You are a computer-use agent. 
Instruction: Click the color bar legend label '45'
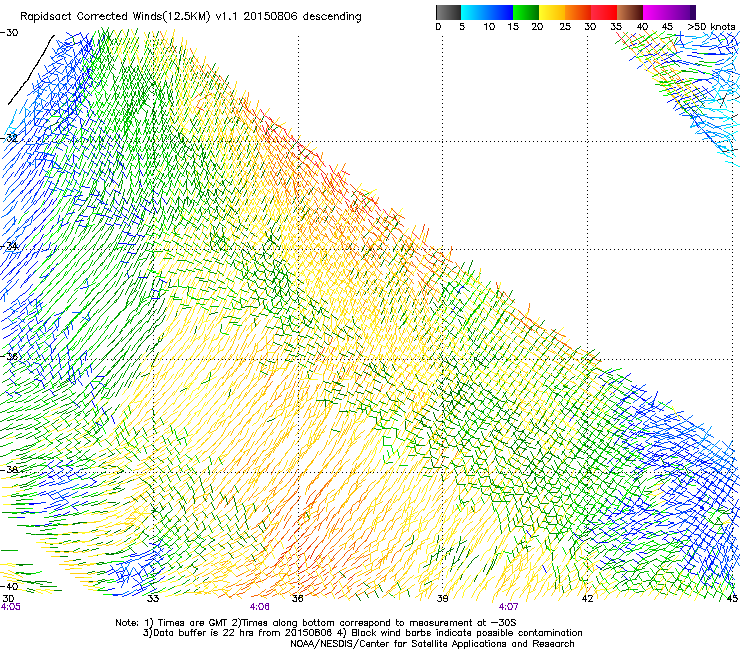tap(667, 27)
